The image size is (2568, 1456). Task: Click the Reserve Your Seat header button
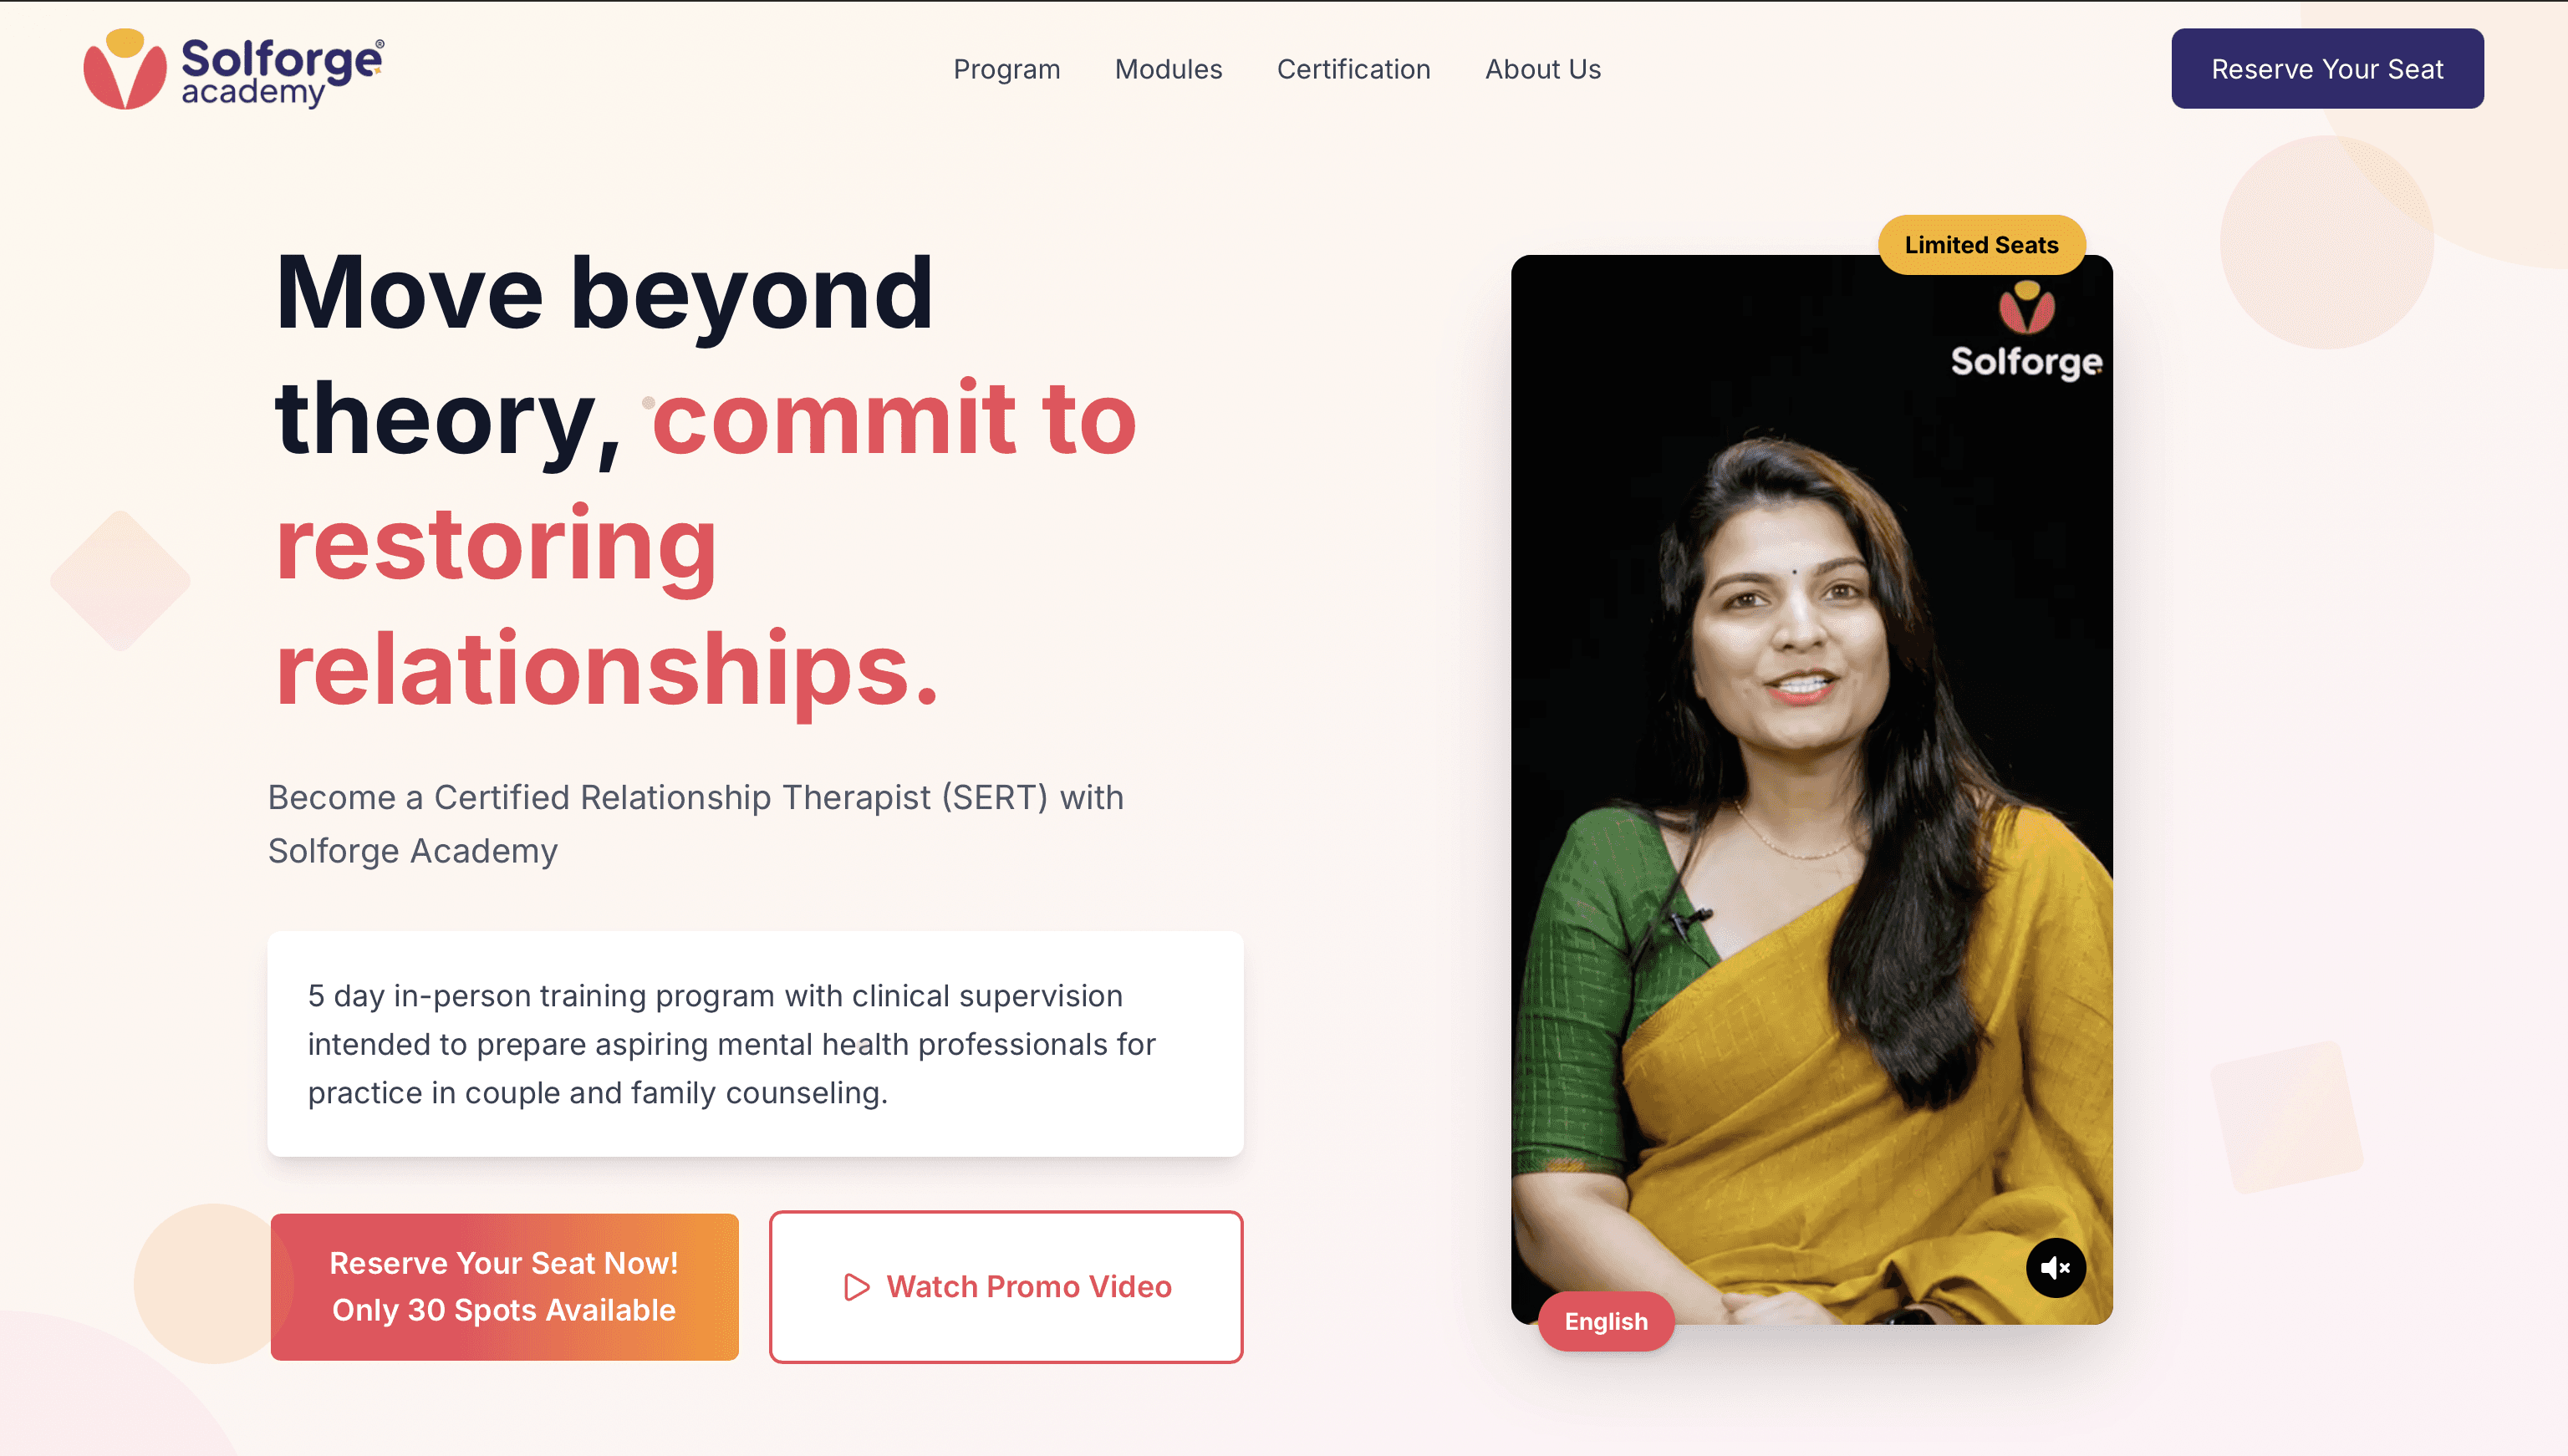click(2327, 69)
